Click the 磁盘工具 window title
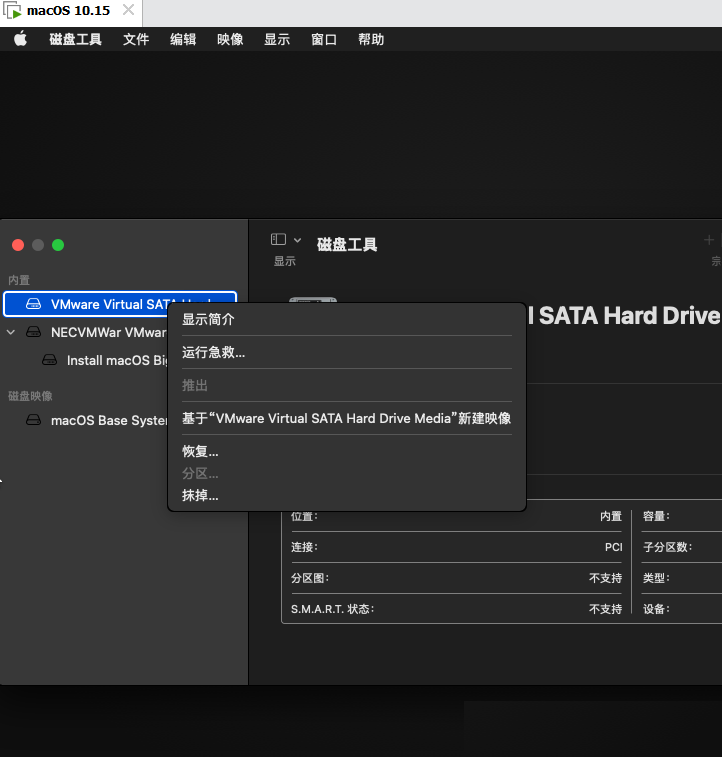 [x=347, y=244]
